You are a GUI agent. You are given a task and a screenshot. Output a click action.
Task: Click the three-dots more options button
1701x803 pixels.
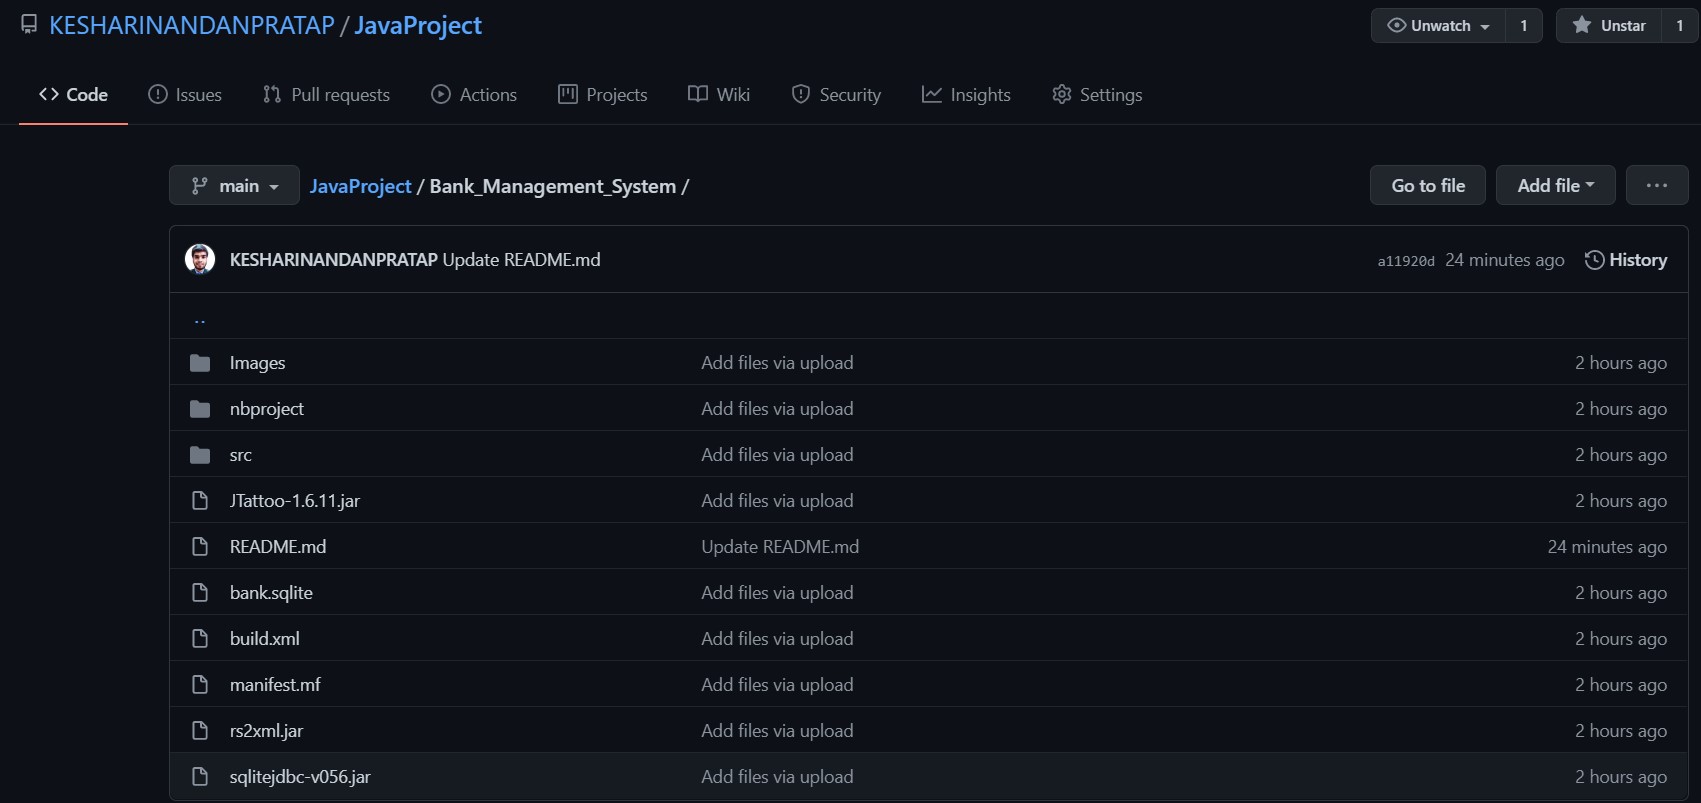pyautogui.click(x=1656, y=185)
